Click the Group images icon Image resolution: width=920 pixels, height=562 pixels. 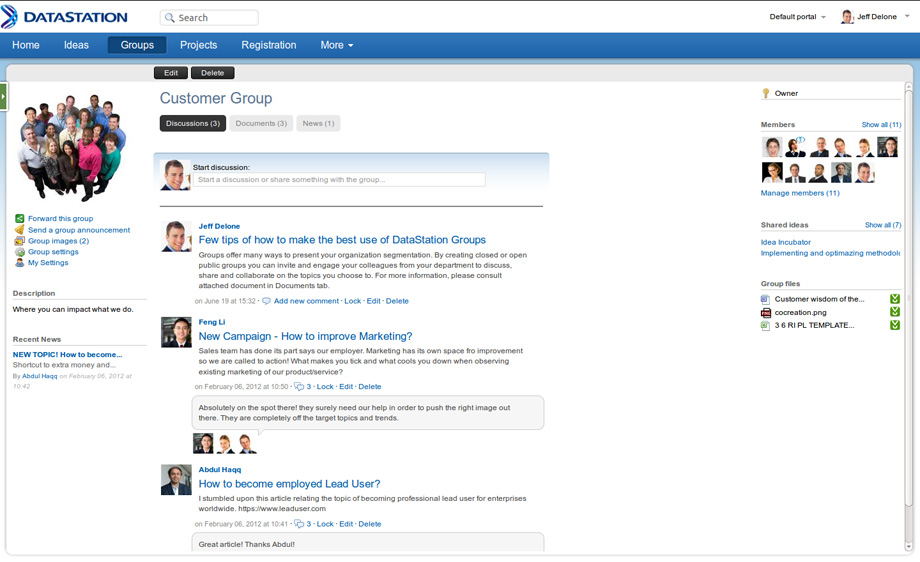[19, 241]
